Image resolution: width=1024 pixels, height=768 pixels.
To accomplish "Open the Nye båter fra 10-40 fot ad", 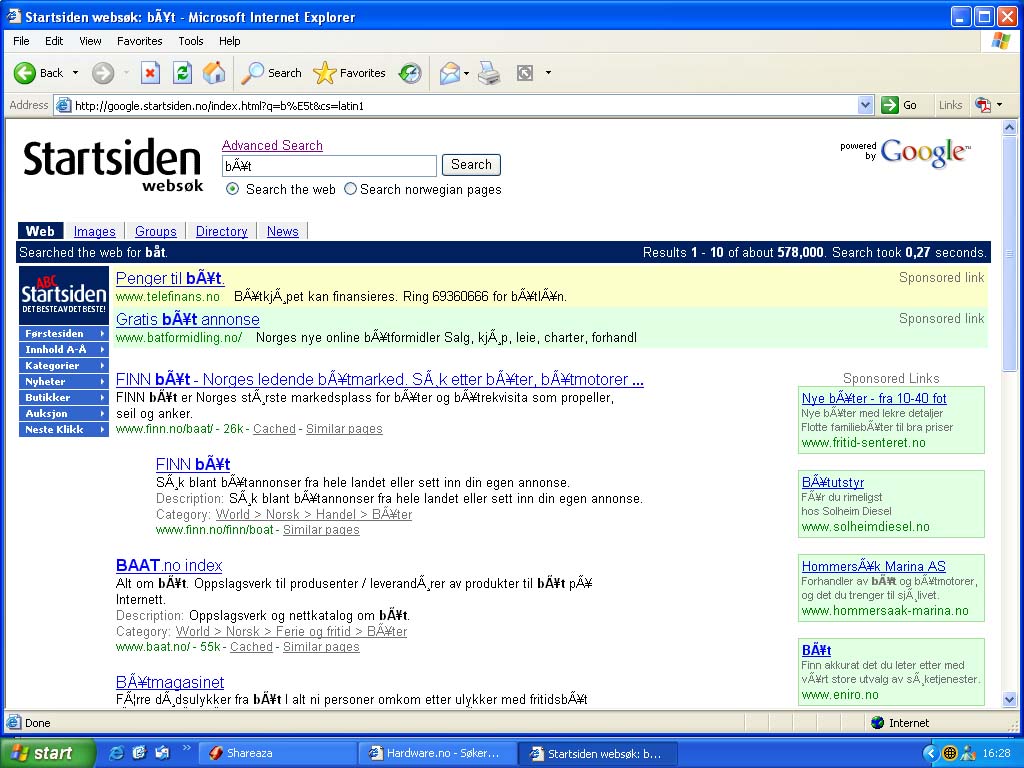I will point(874,398).
